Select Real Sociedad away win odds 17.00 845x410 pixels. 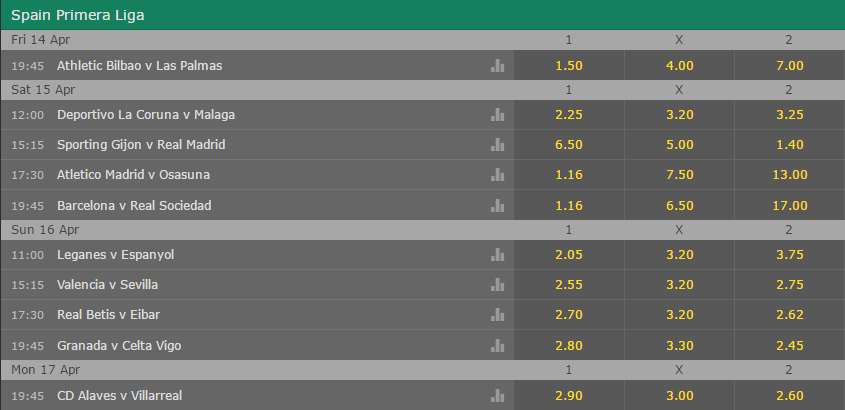(789, 205)
